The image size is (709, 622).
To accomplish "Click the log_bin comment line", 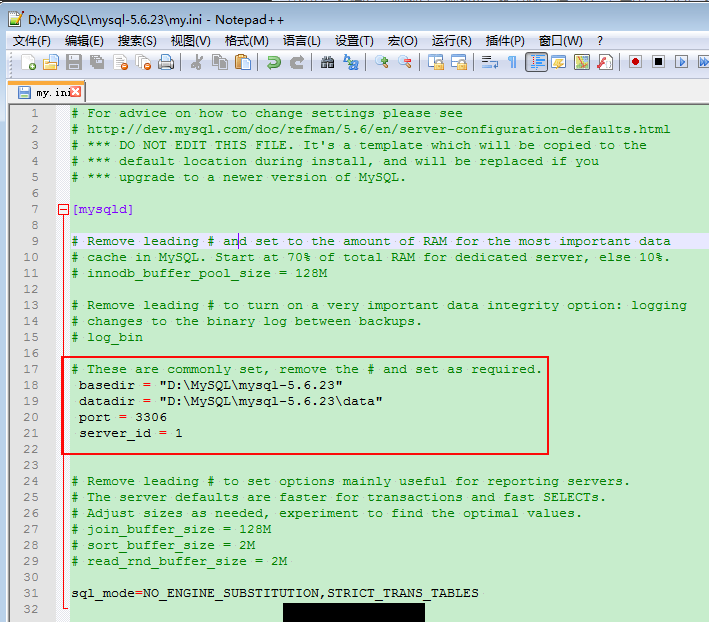I will pyautogui.click(x=107, y=338).
